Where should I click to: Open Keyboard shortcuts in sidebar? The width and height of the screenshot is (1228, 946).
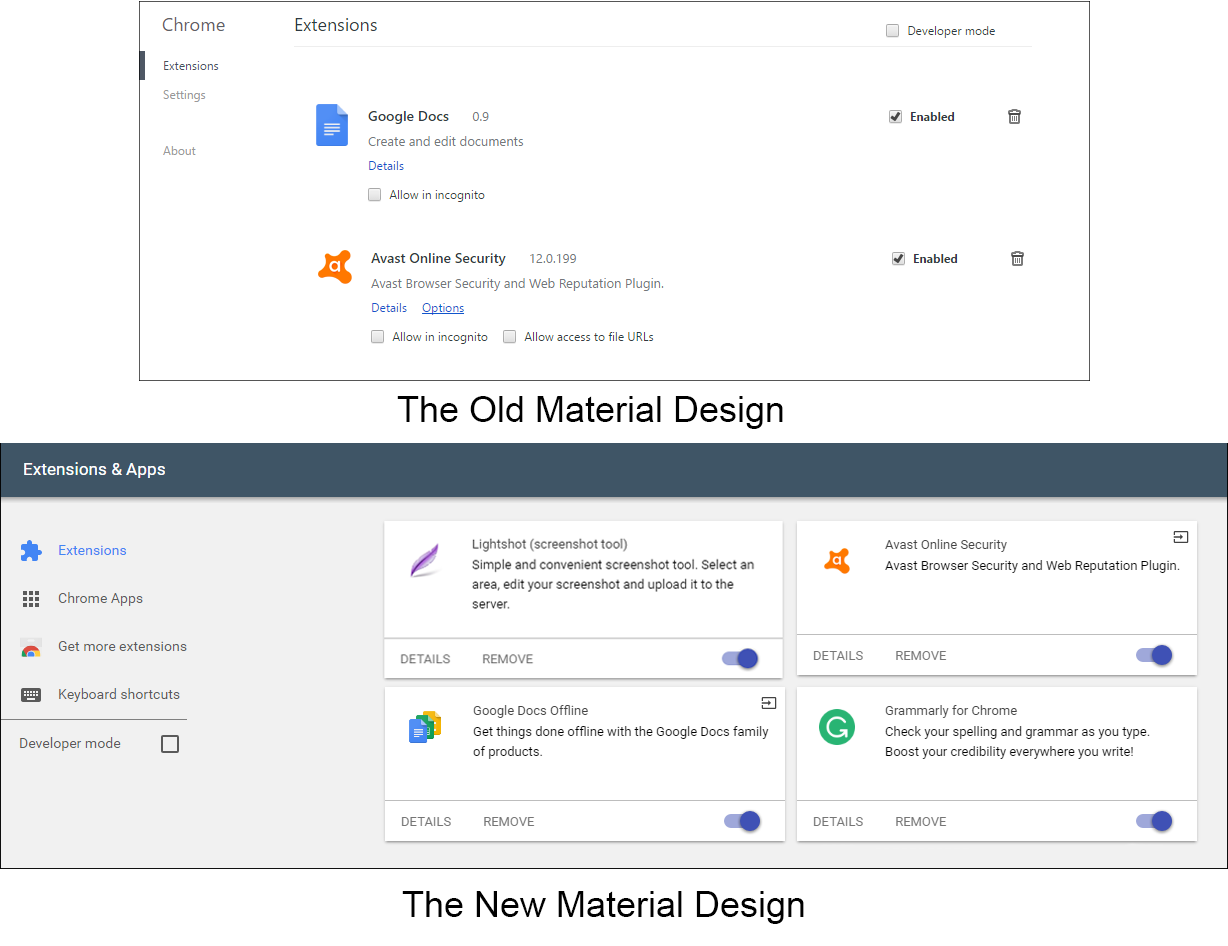click(119, 694)
